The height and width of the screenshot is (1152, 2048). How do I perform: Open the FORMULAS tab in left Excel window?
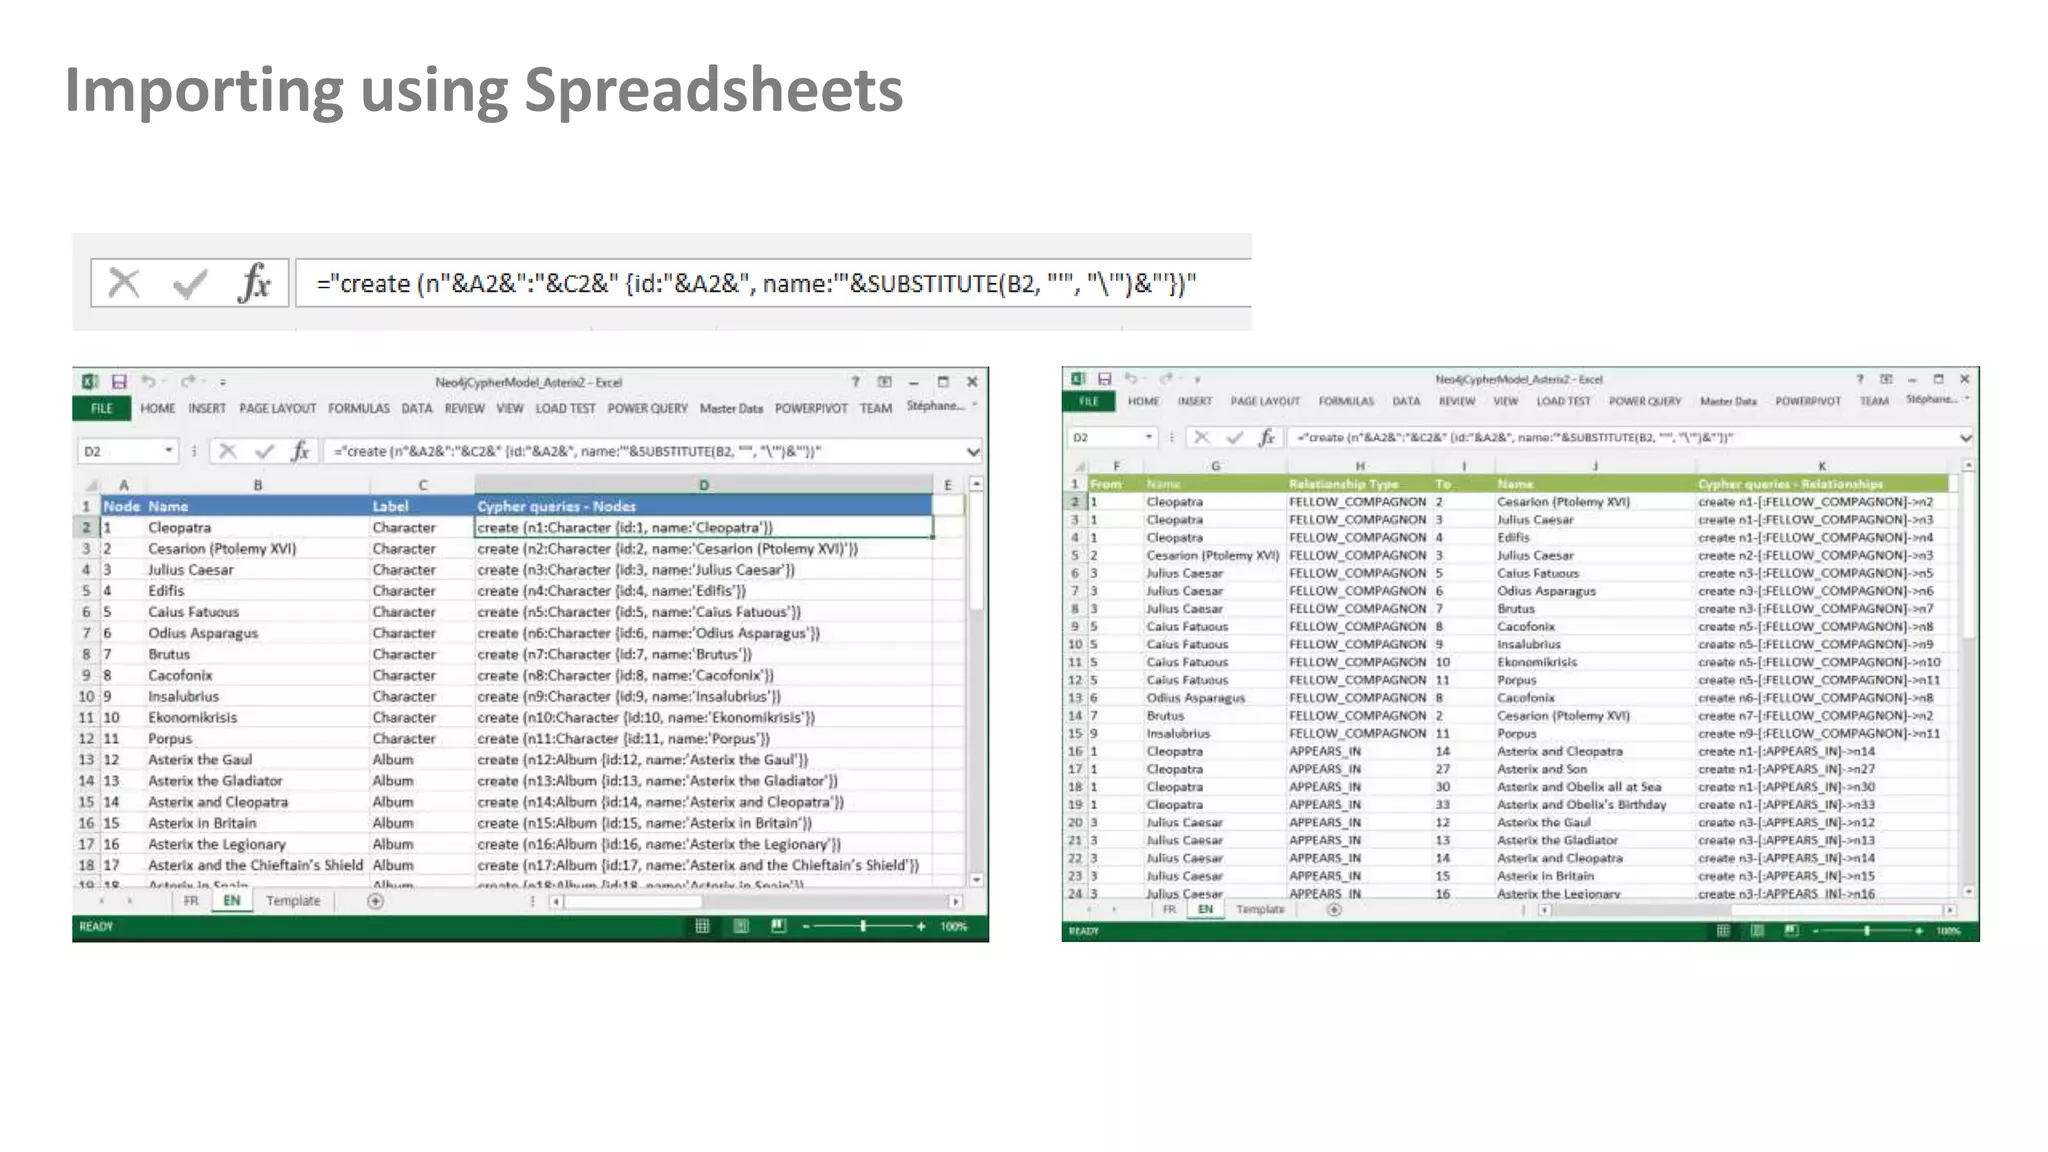point(358,408)
